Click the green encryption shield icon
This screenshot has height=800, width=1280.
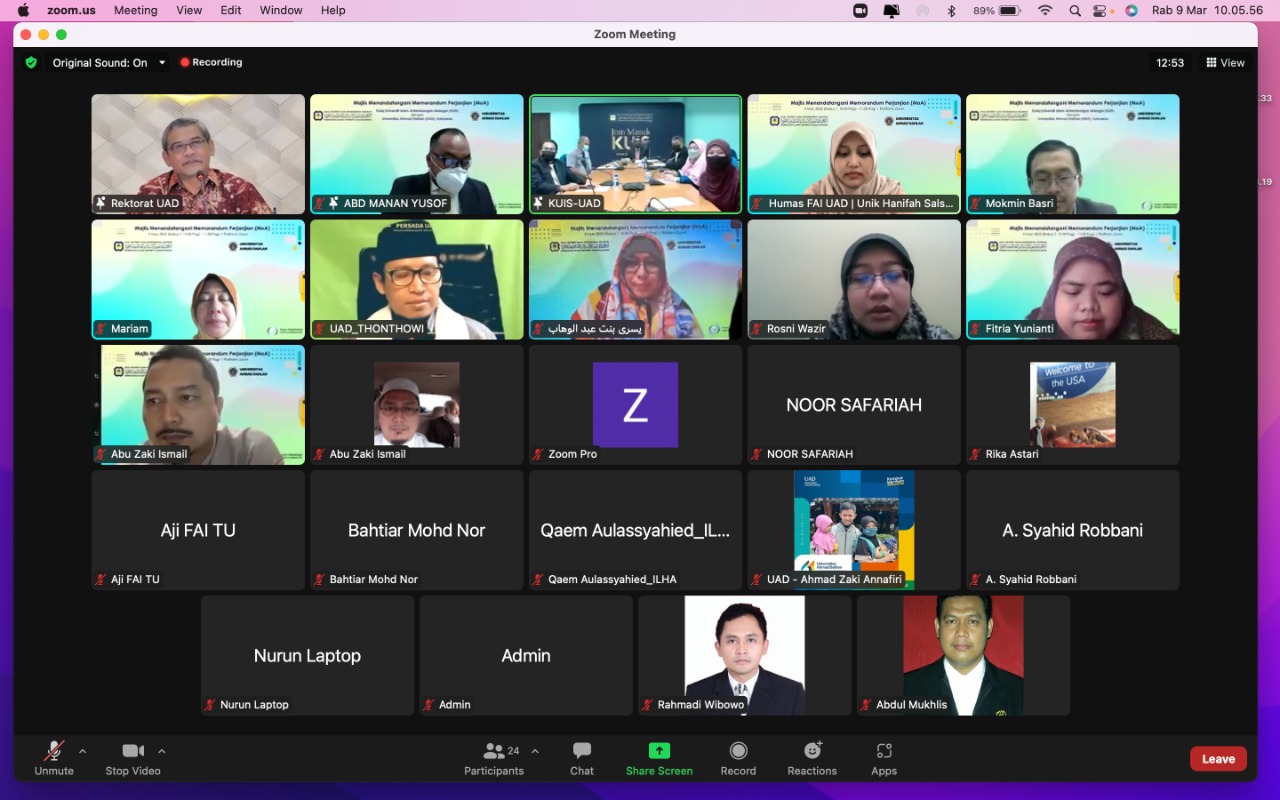31,62
